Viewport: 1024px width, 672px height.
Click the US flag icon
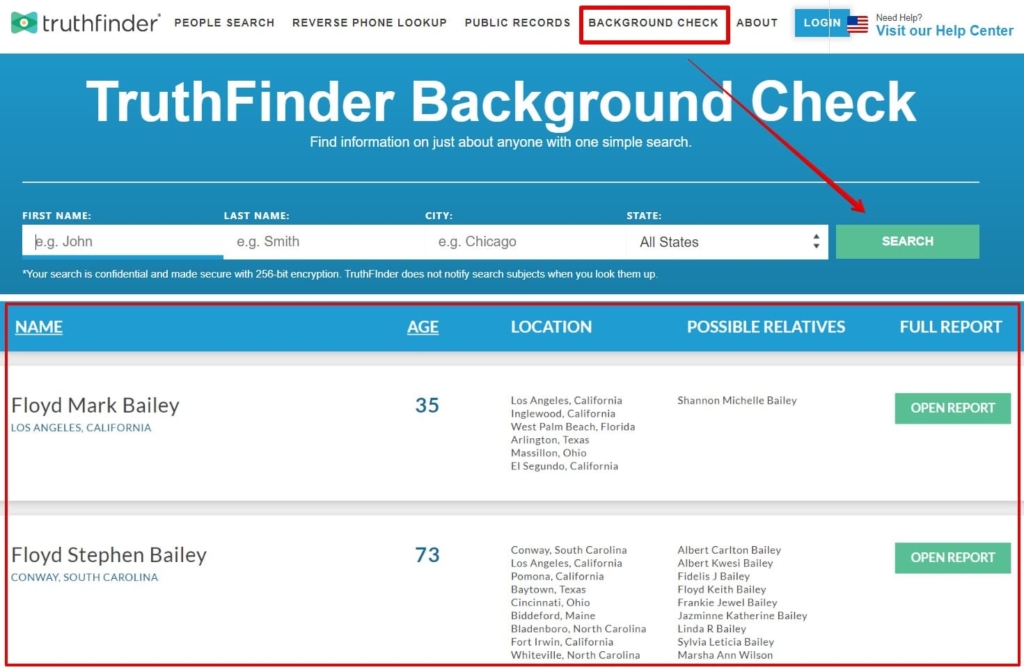click(857, 24)
